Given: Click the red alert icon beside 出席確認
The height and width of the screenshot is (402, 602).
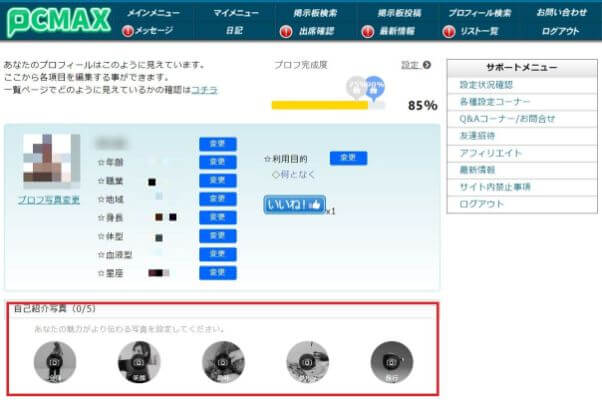Looking at the screenshot, I should click(286, 31).
